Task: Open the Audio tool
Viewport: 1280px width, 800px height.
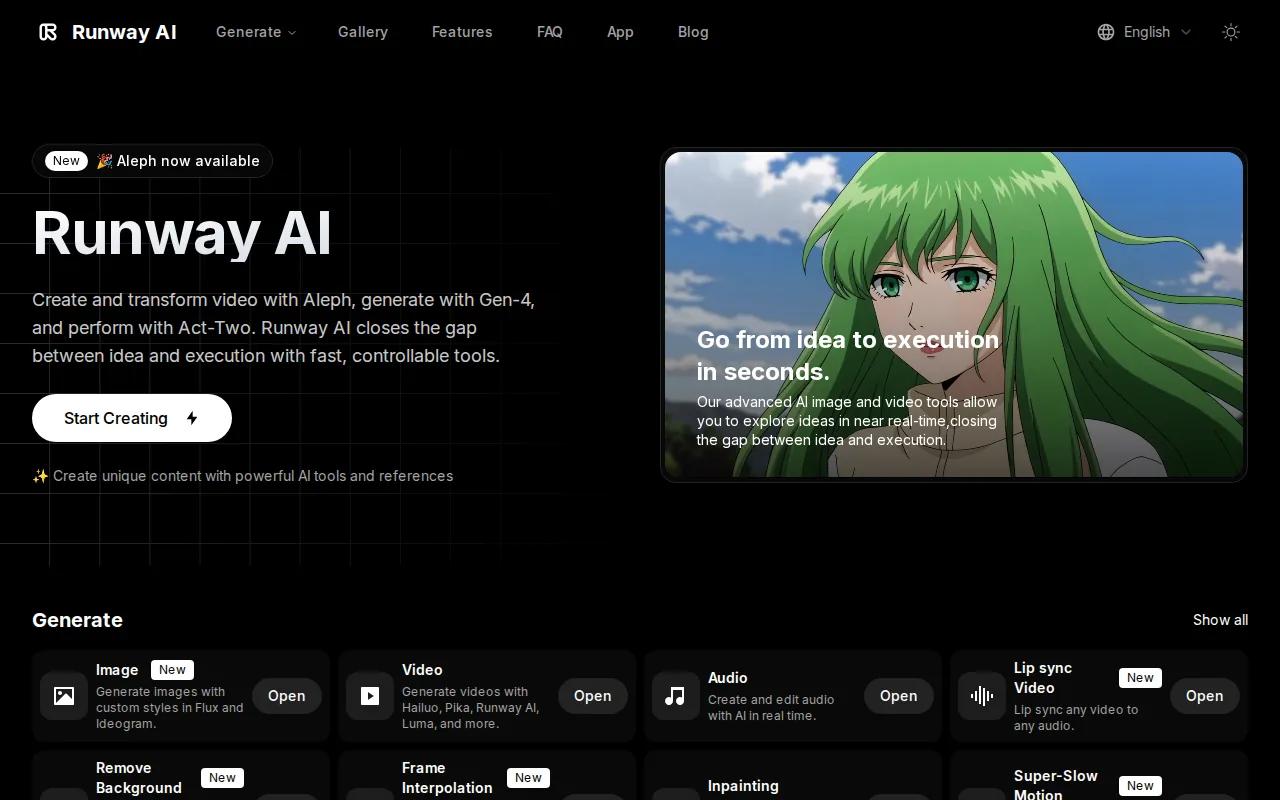Action: point(898,696)
